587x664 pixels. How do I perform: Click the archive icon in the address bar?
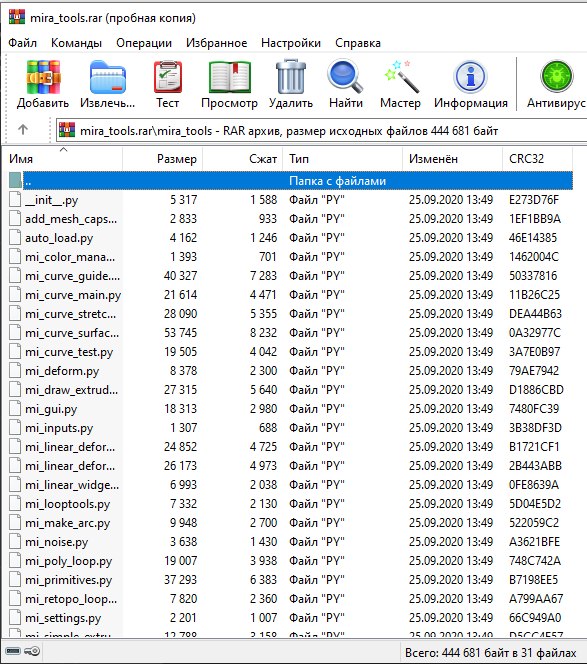(x=67, y=130)
